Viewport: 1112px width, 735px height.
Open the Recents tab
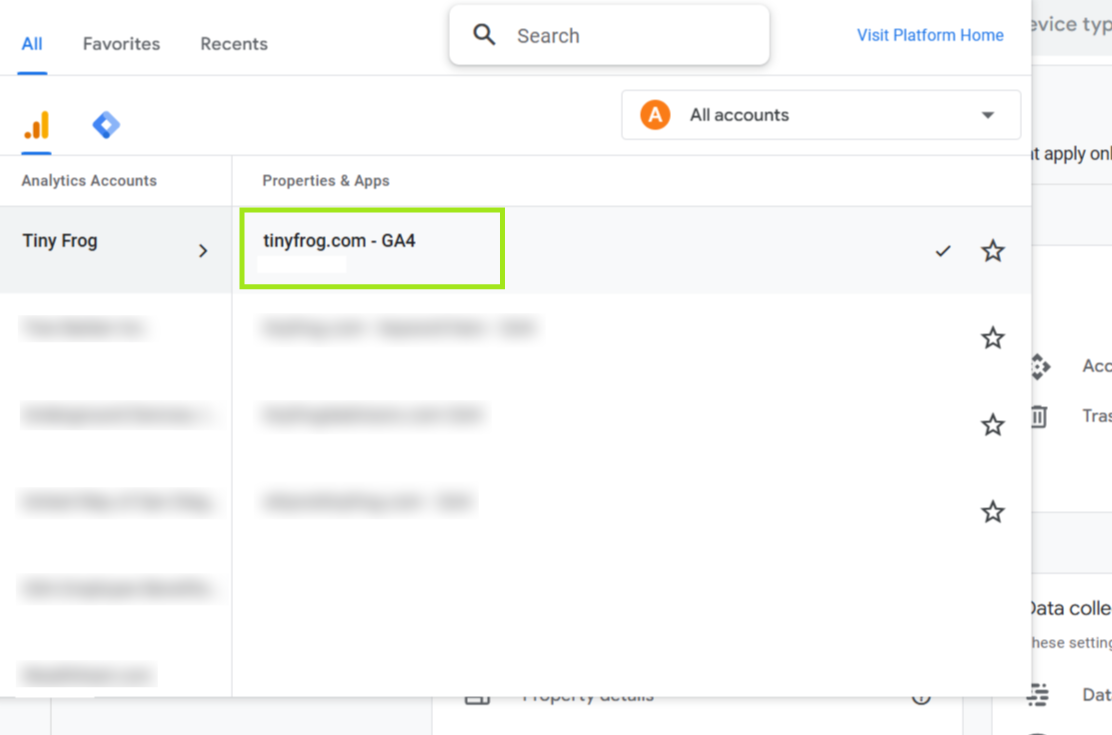click(x=234, y=44)
